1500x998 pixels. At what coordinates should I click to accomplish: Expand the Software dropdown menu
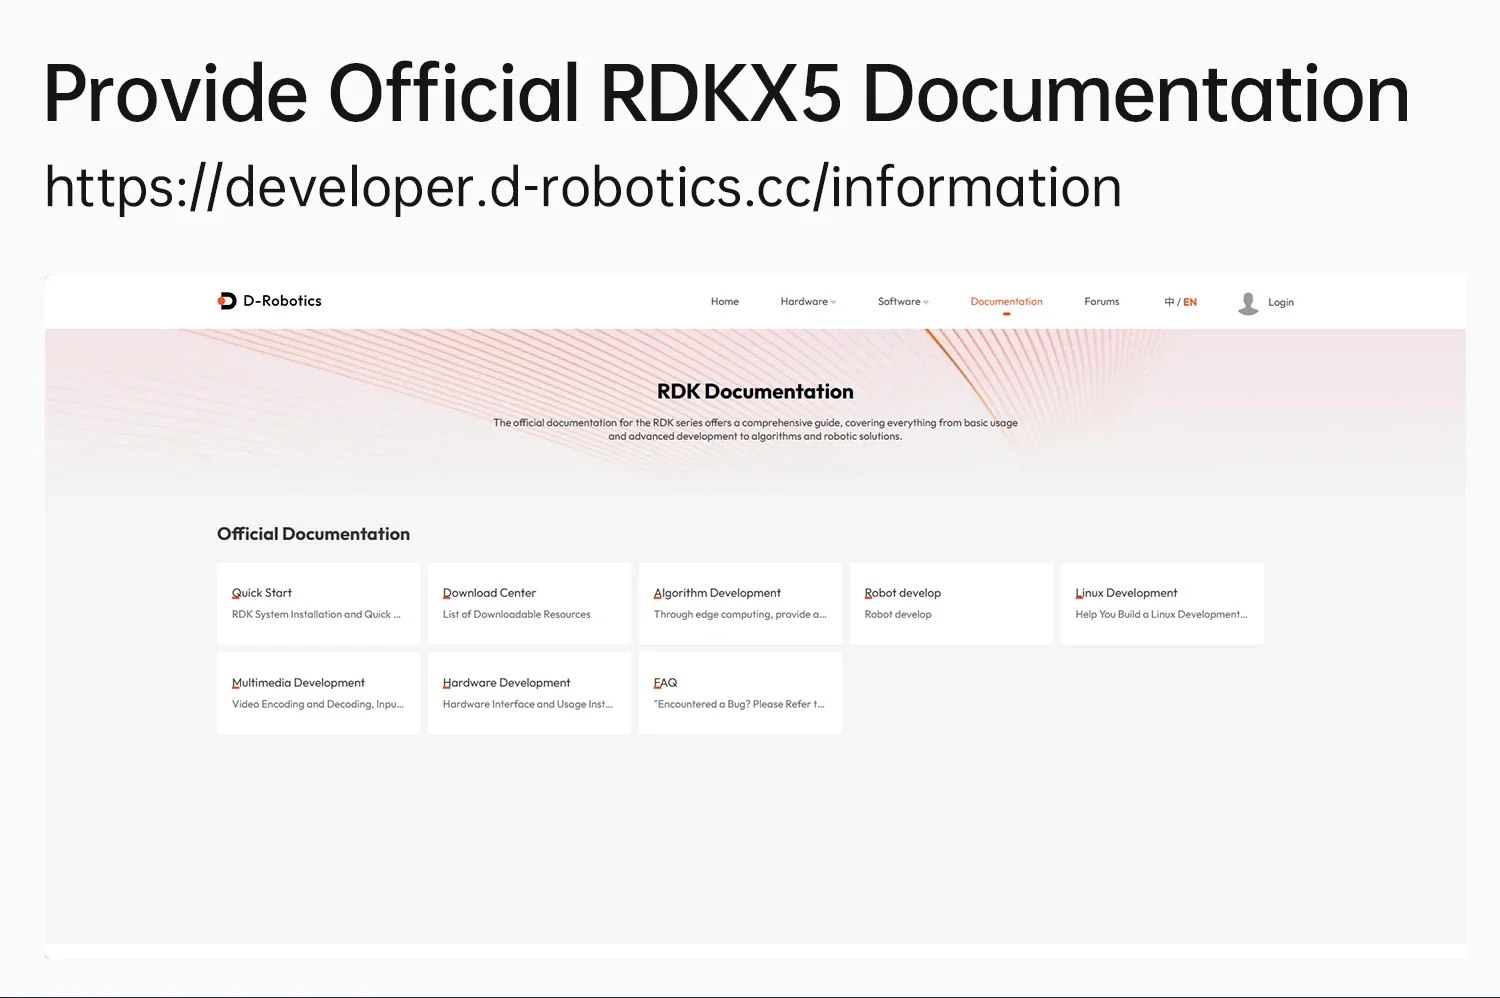[x=903, y=302]
